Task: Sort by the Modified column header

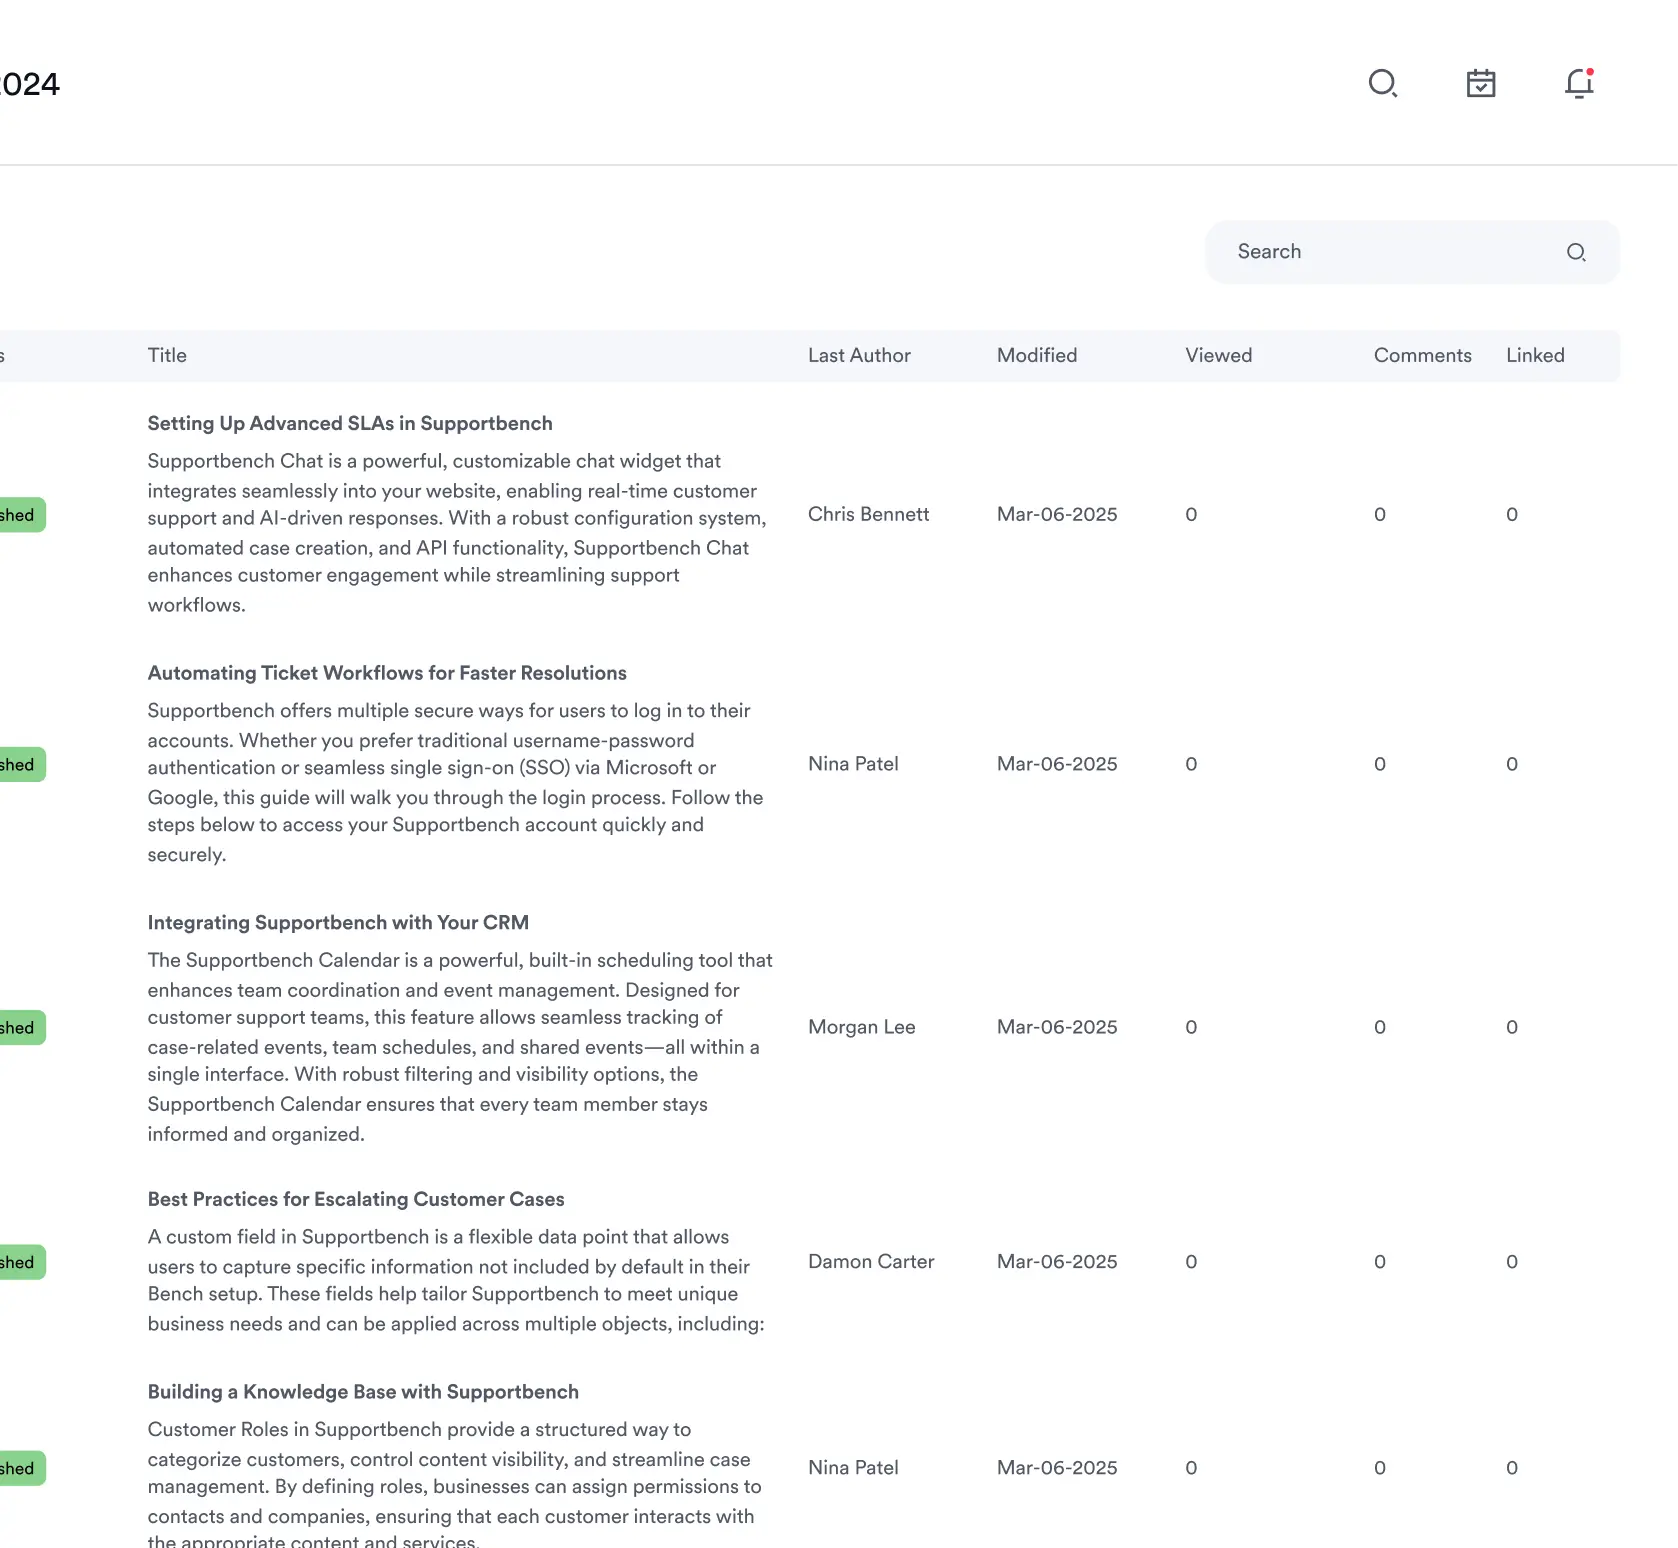Action: coord(1036,355)
